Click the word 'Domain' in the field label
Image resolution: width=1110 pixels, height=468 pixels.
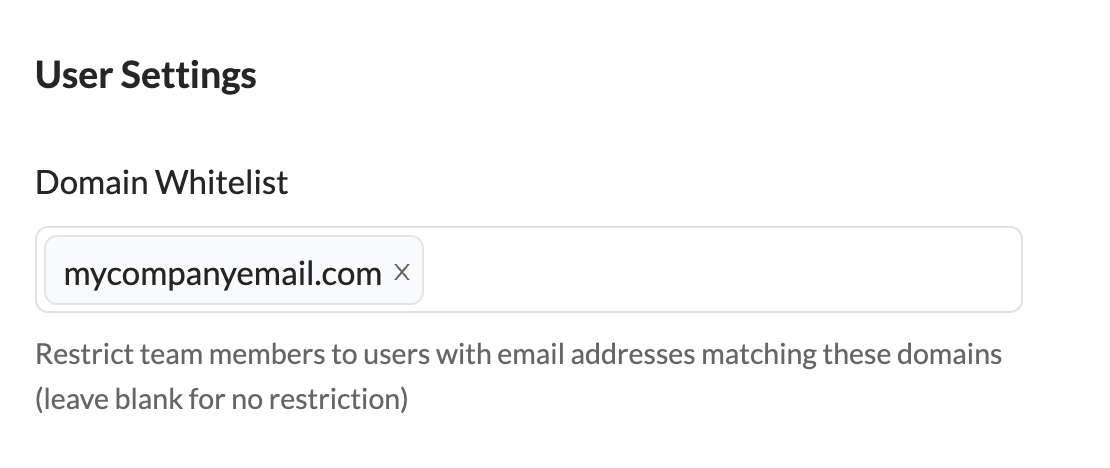tap(92, 183)
